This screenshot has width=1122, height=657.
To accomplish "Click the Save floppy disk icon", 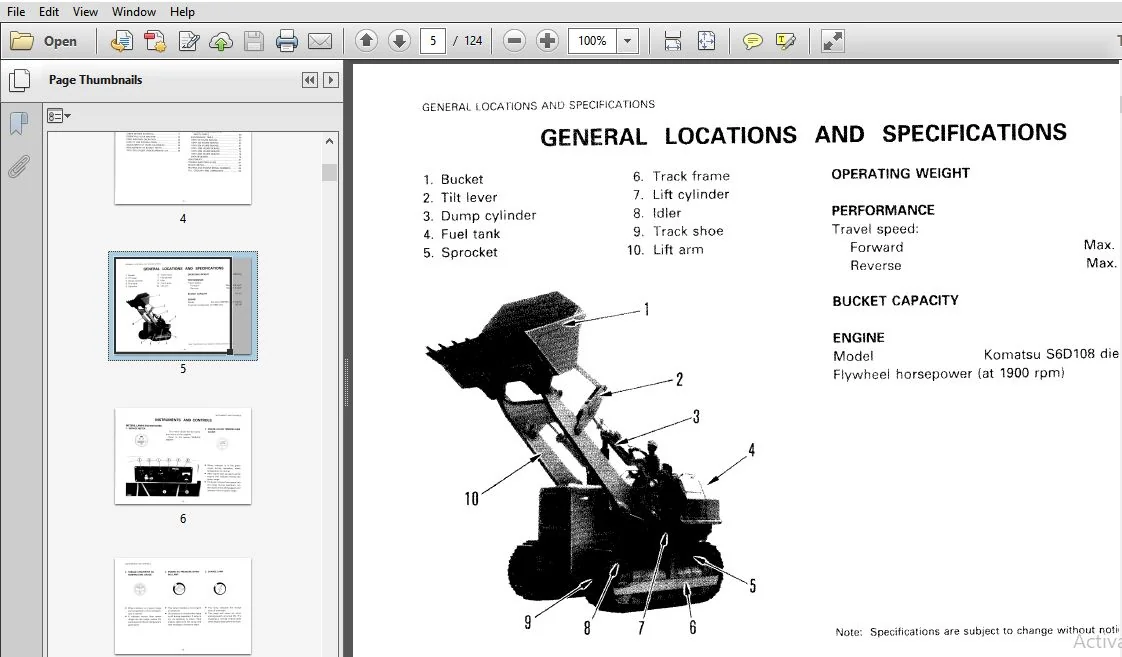I will [x=254, y=41].
